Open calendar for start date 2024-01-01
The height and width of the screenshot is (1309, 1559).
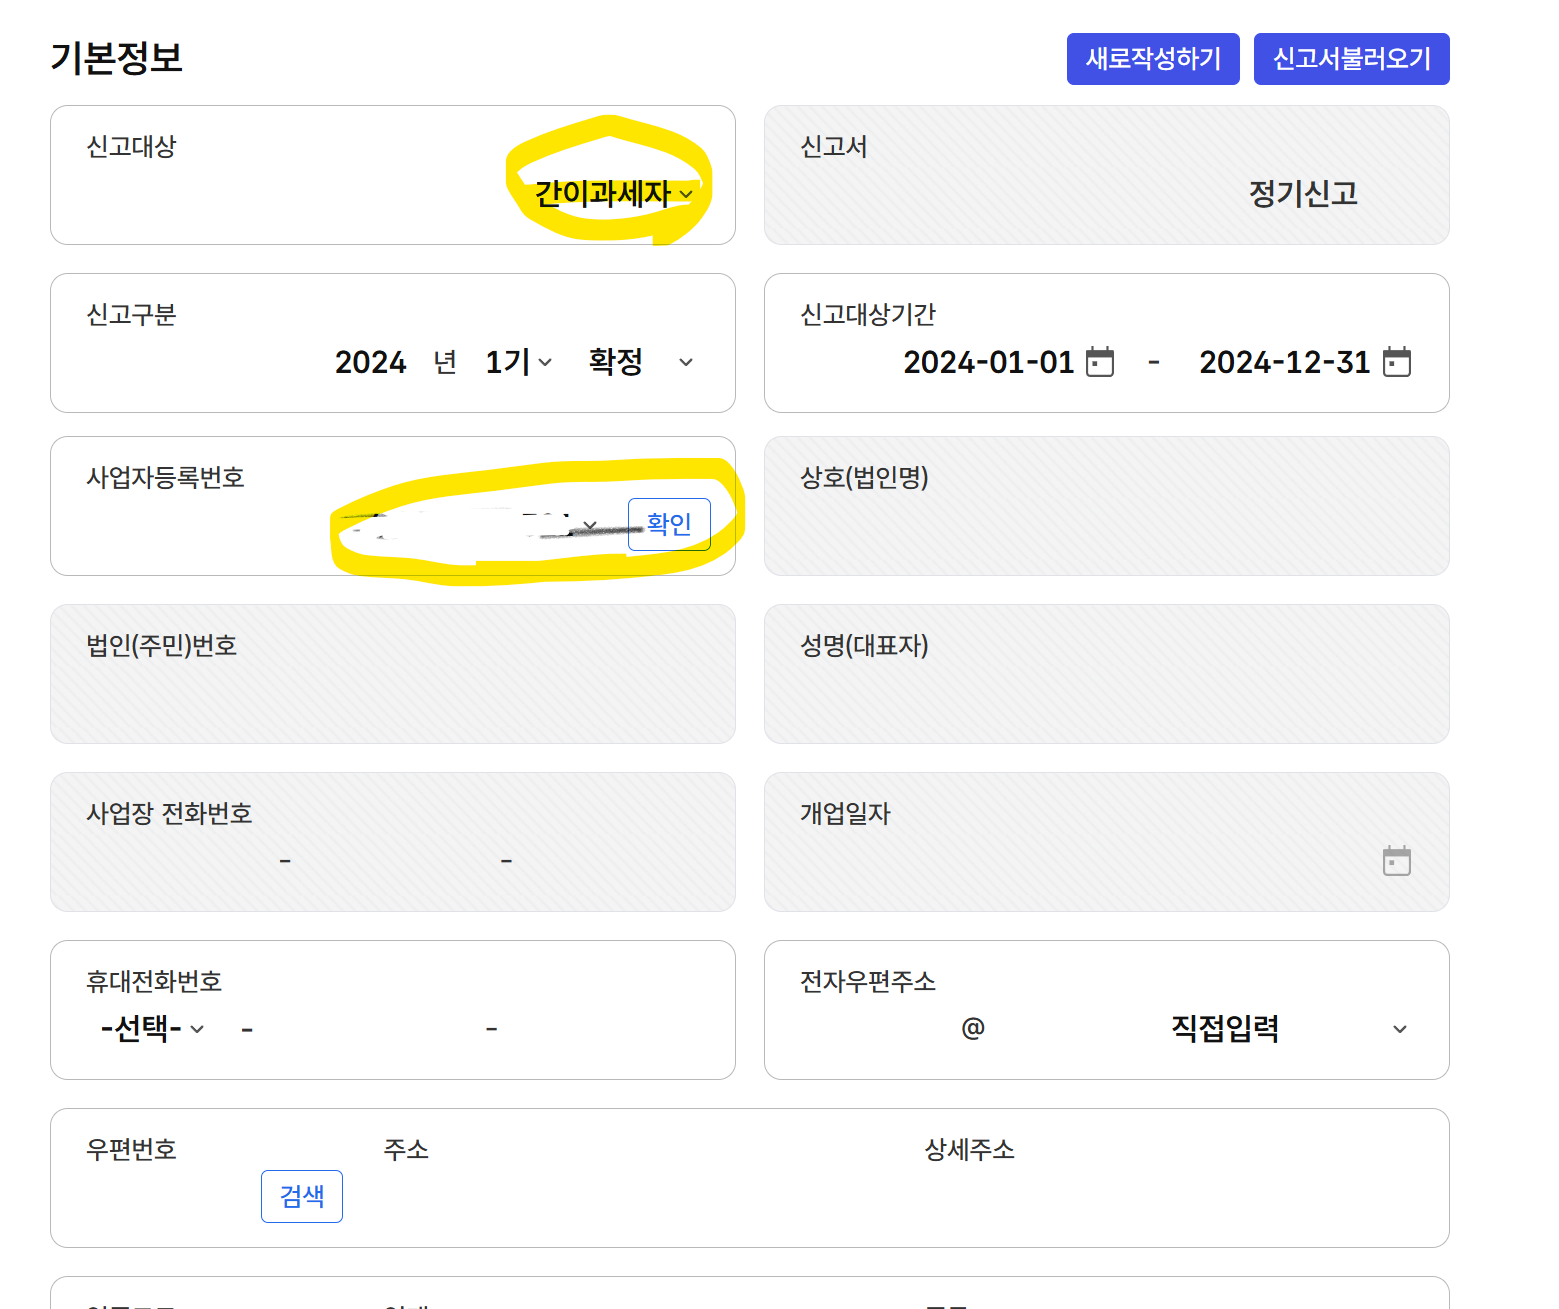click(x=1100, y=361)
